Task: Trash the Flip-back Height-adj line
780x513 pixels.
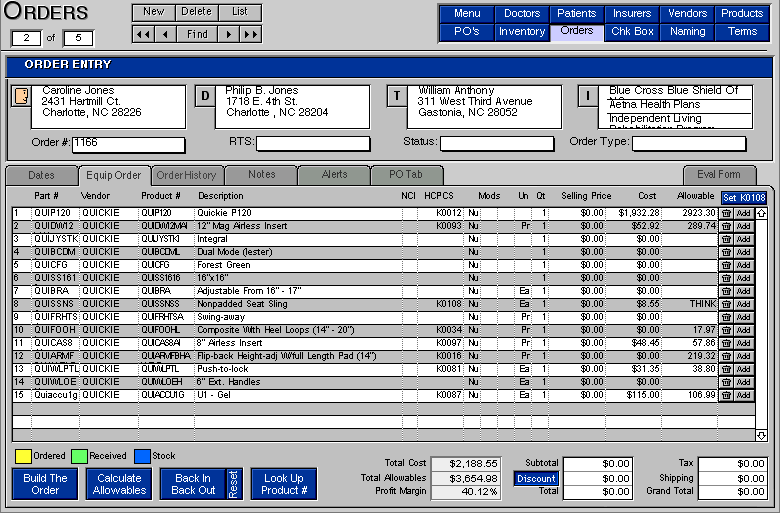Action: click(x=726, y=356)
